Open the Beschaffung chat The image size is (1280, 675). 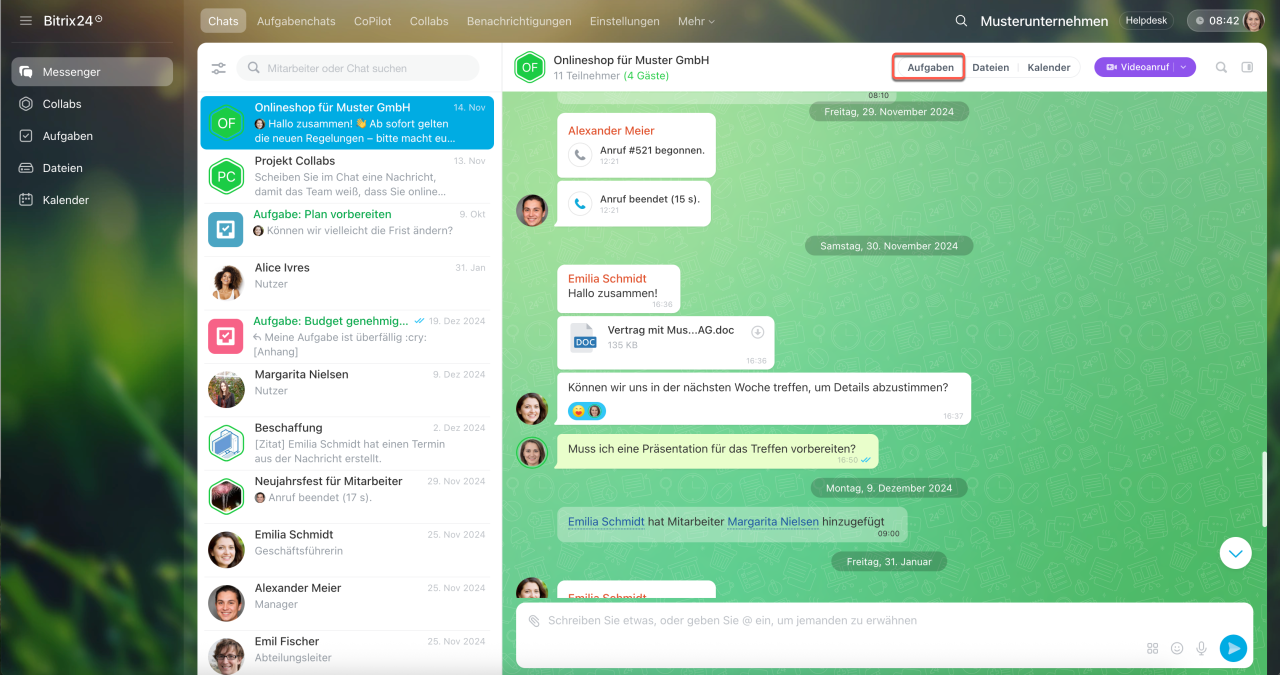(x=347, y=443)
